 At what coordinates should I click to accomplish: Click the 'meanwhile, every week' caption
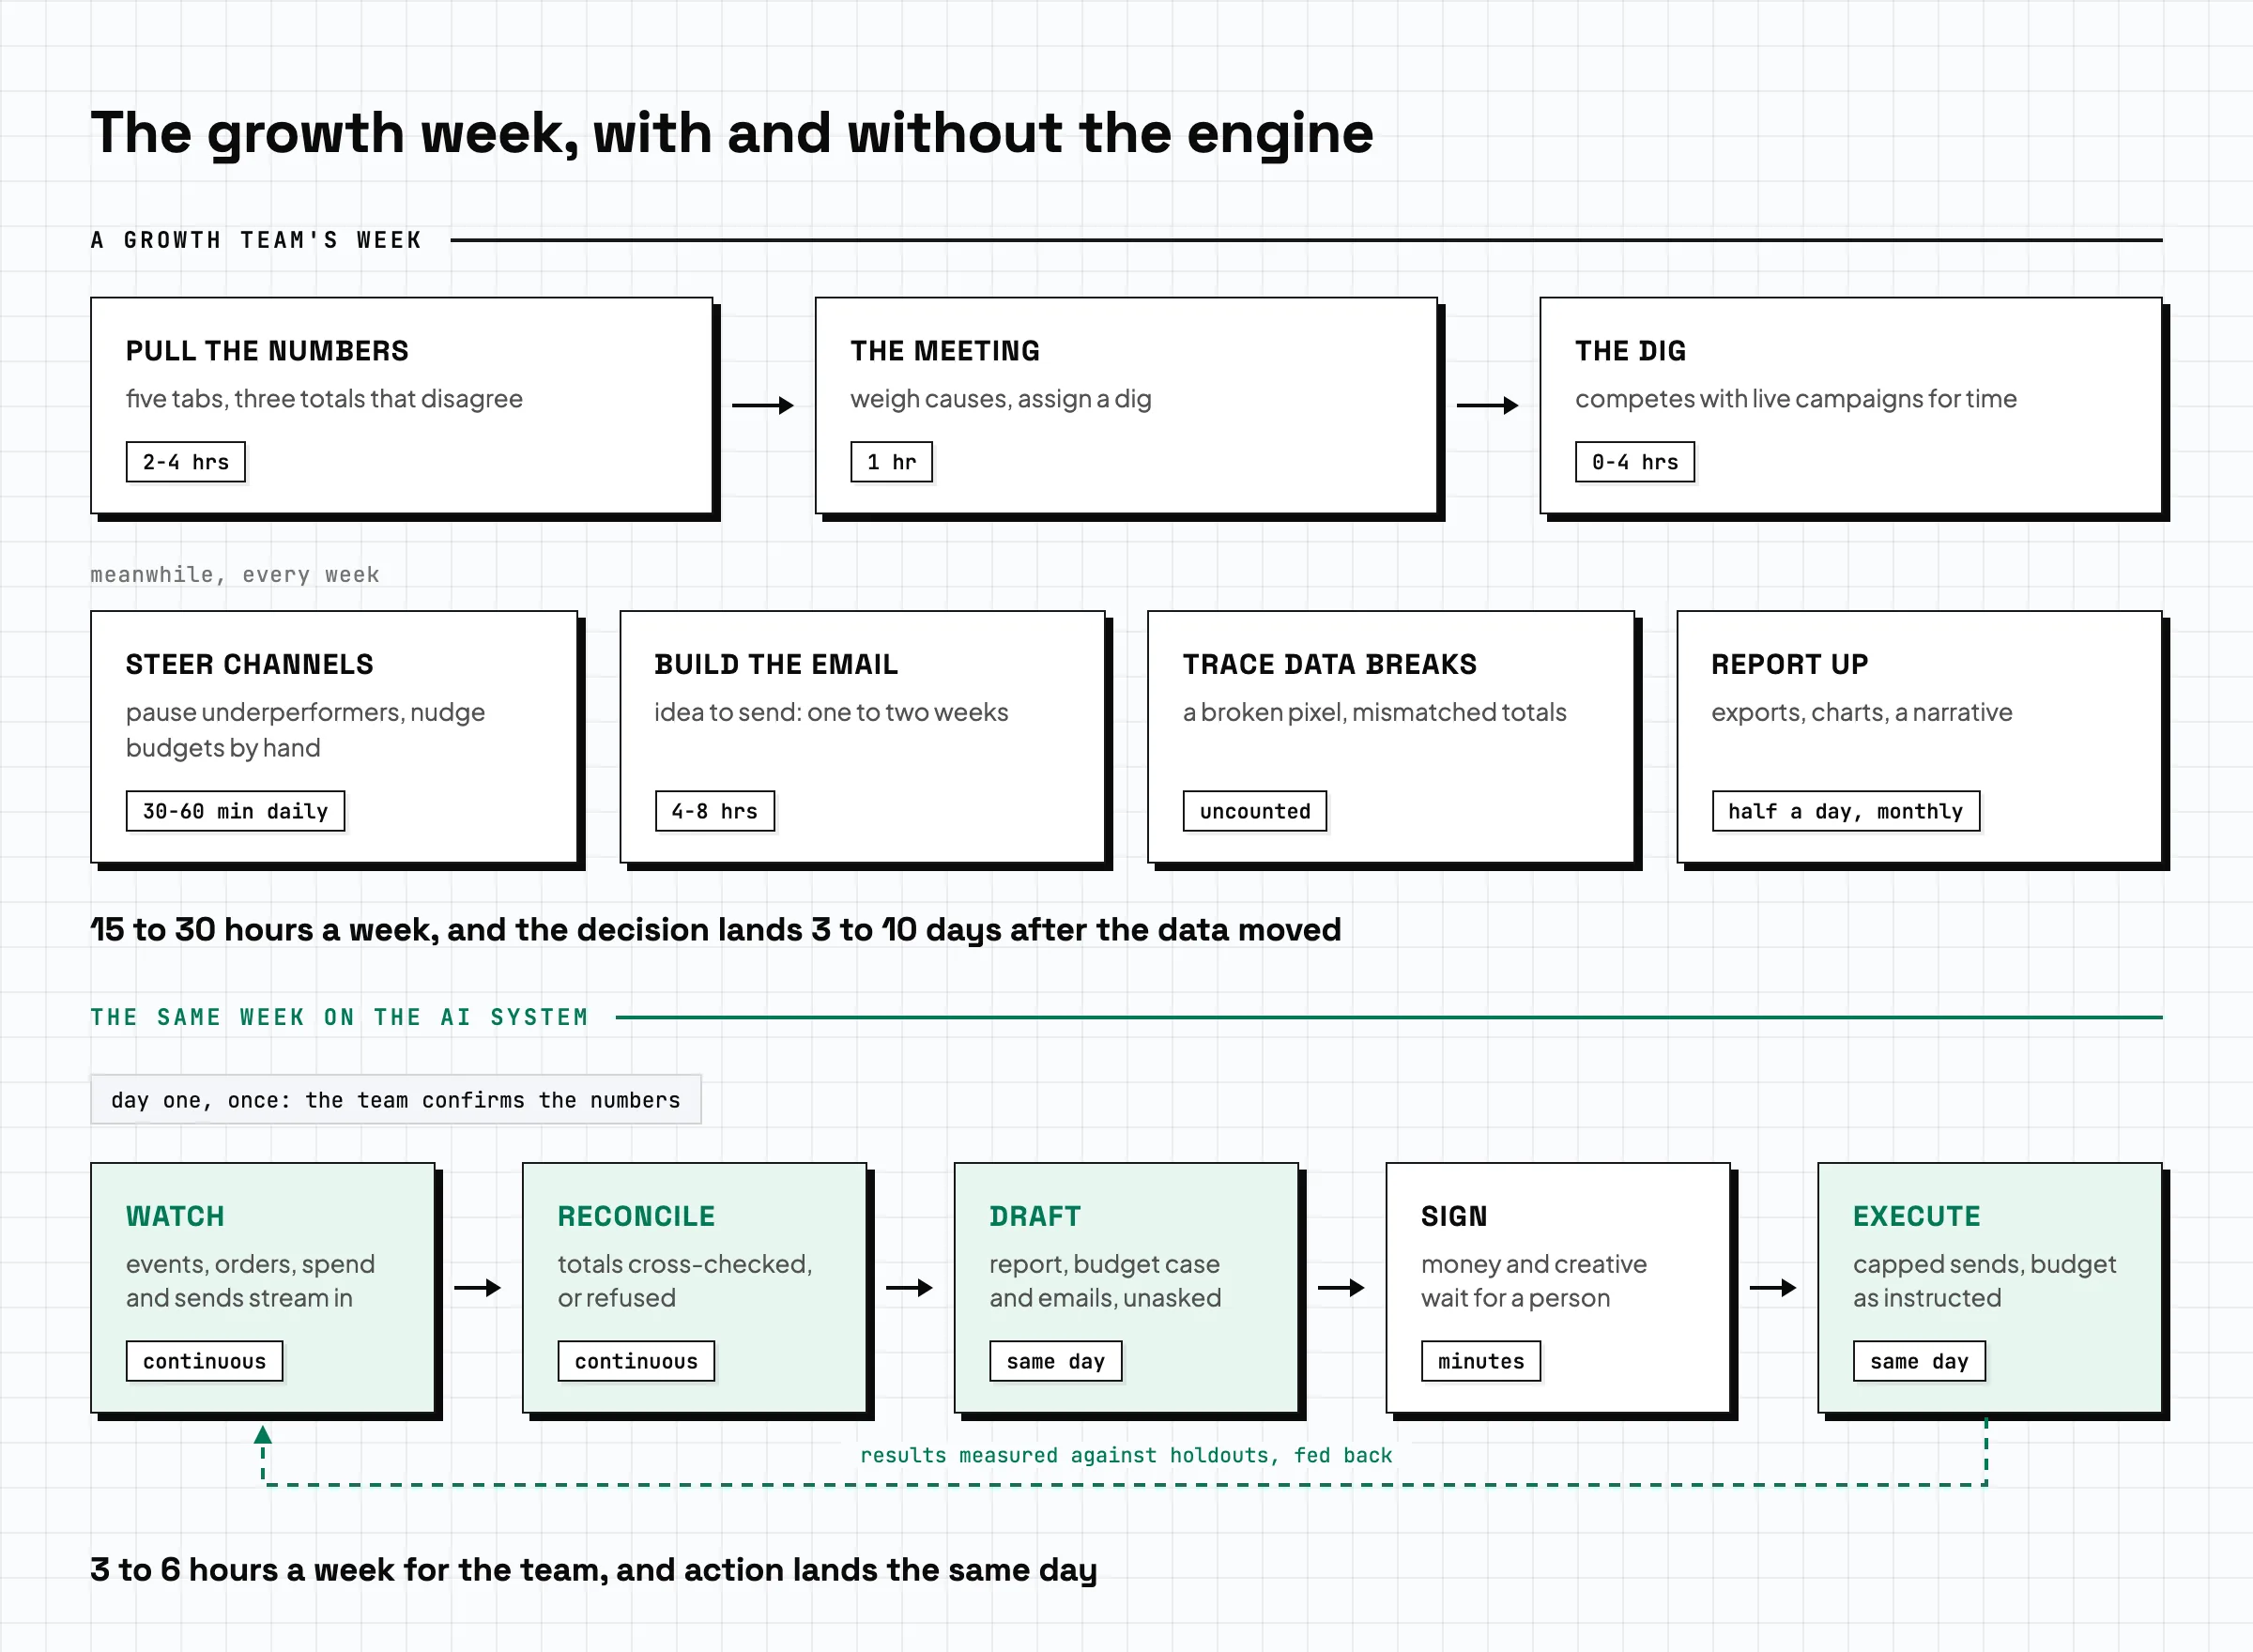point(235,575)
